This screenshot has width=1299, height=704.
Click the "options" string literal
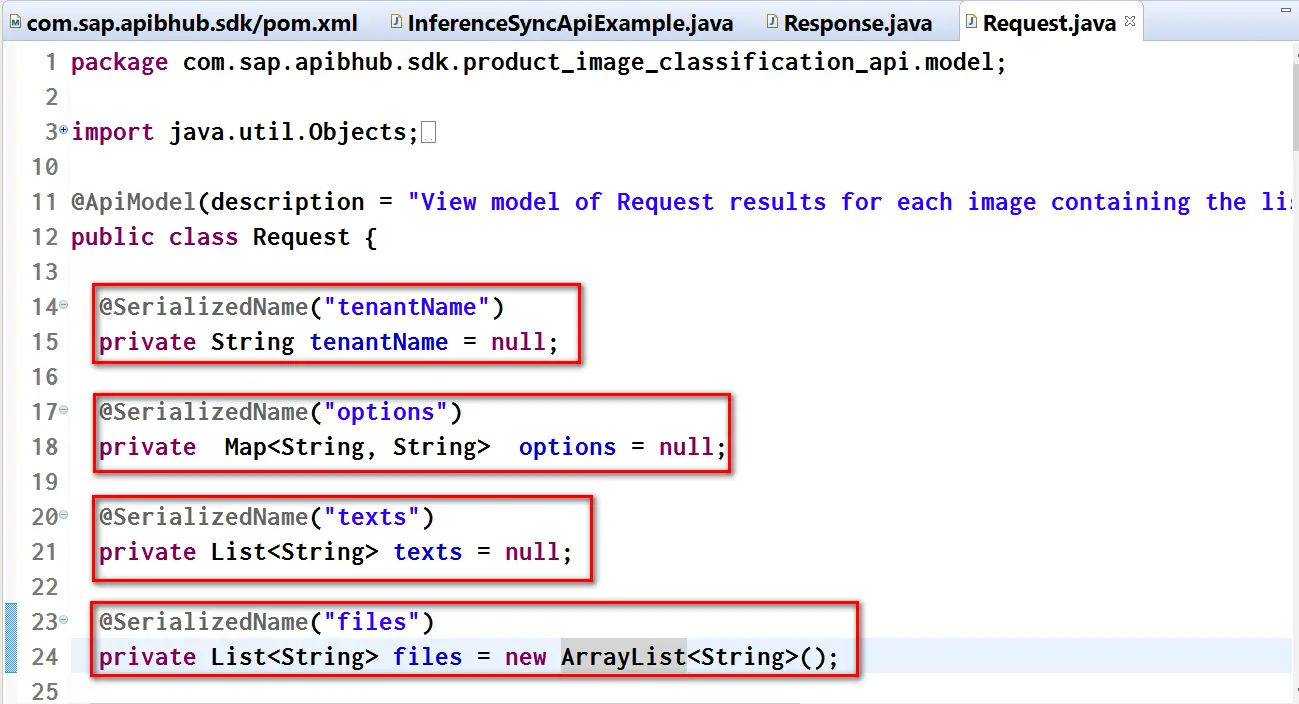coord(386,412)
